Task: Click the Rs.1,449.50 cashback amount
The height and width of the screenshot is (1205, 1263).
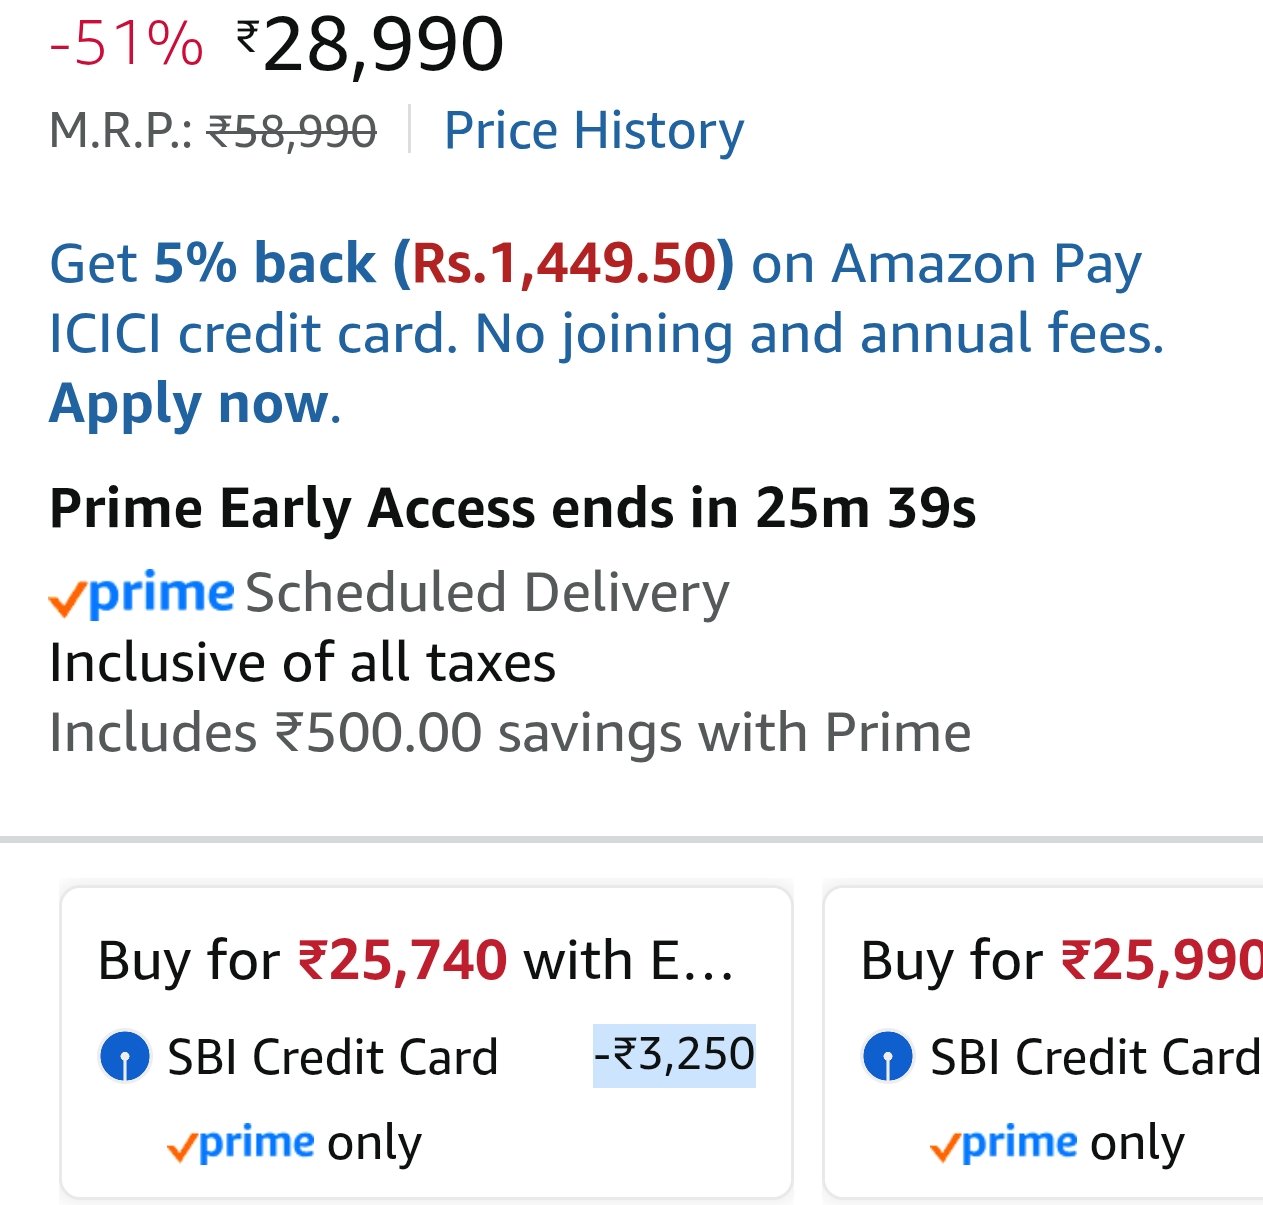Action: click(565, 264)
